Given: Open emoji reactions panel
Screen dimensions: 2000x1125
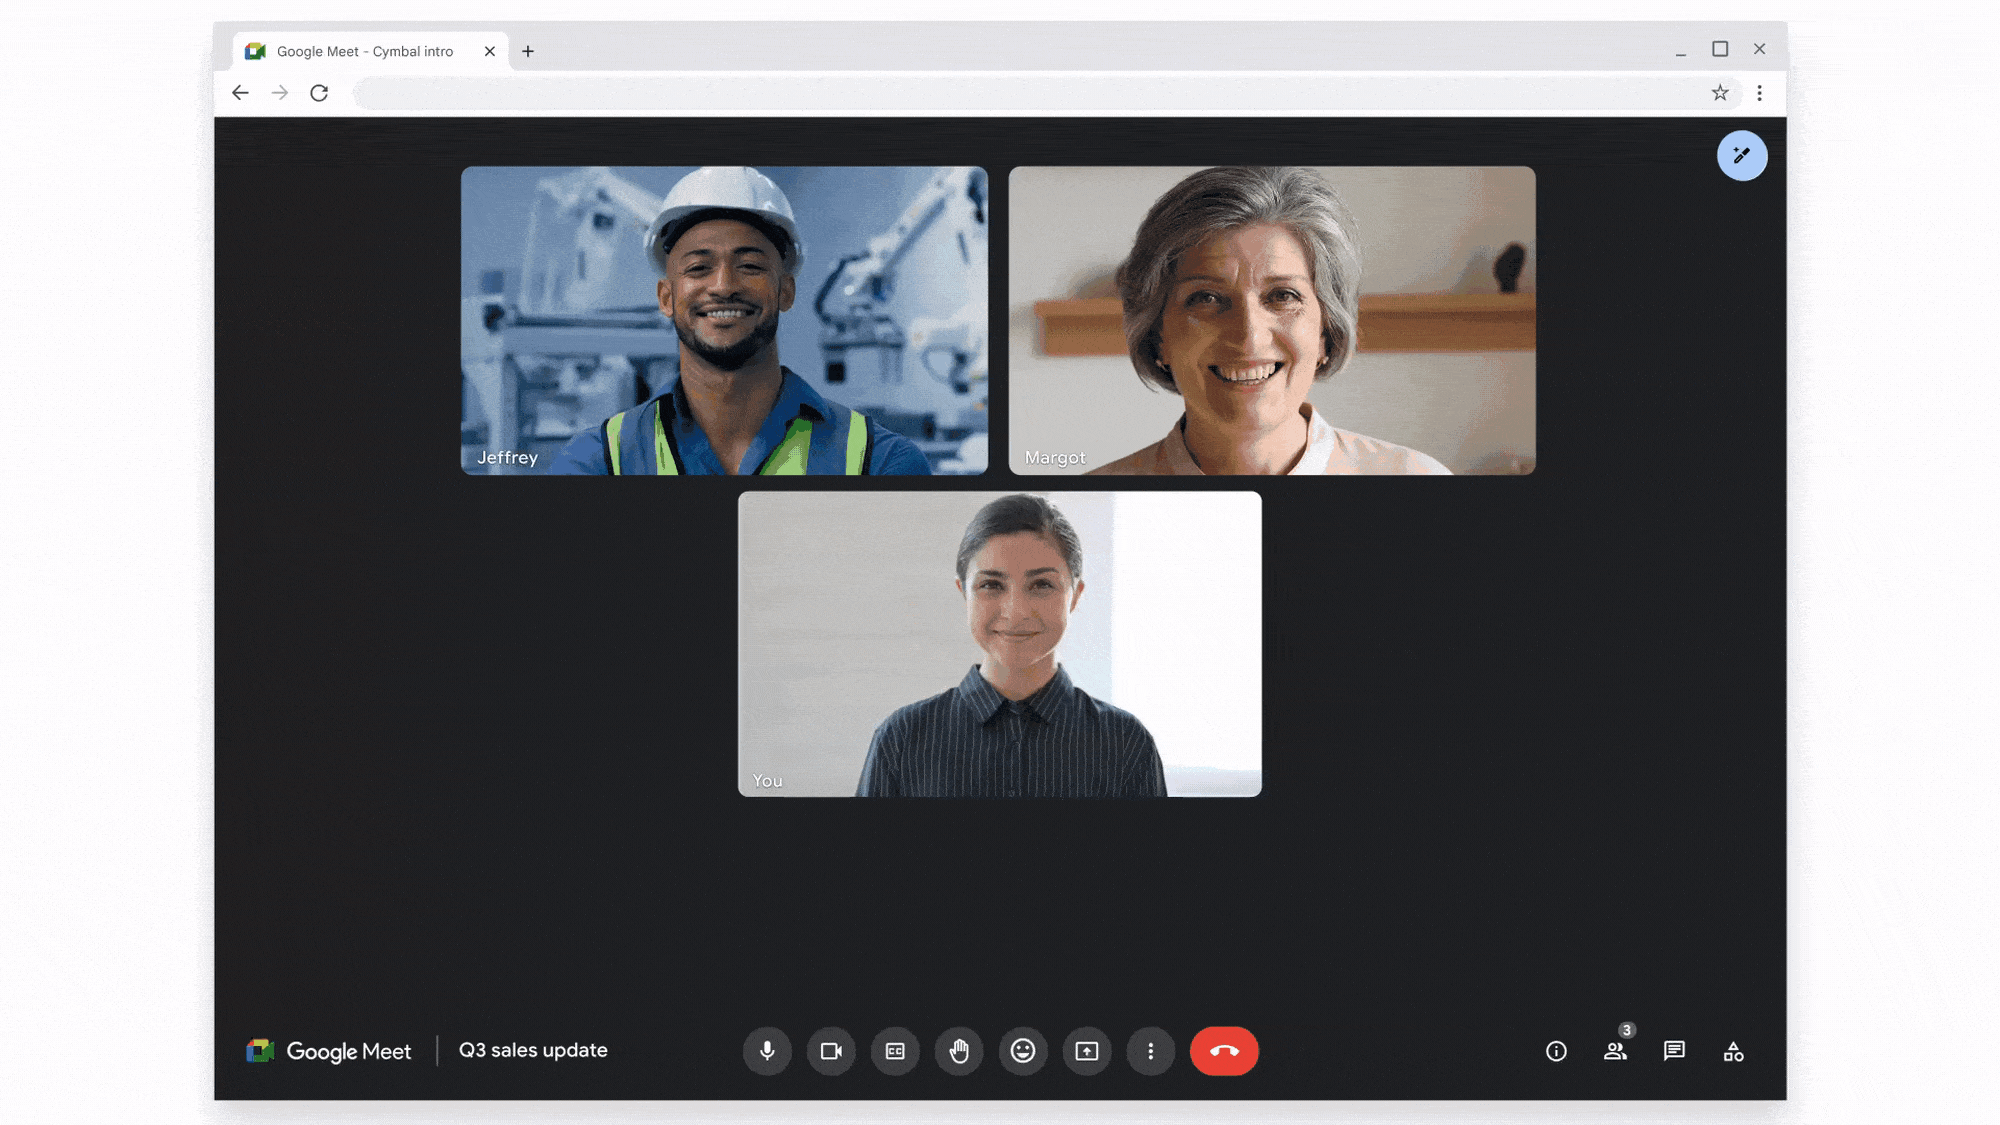Looking at the screenshot, I should point(1022,1049).
